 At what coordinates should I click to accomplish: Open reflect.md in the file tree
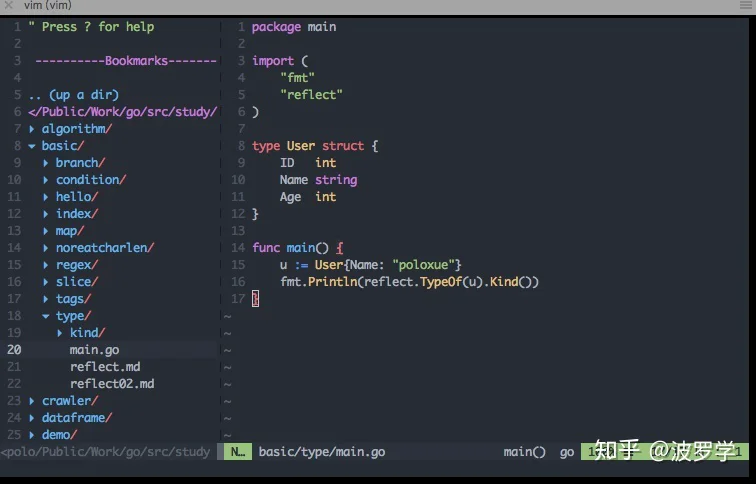pos(105,366)
